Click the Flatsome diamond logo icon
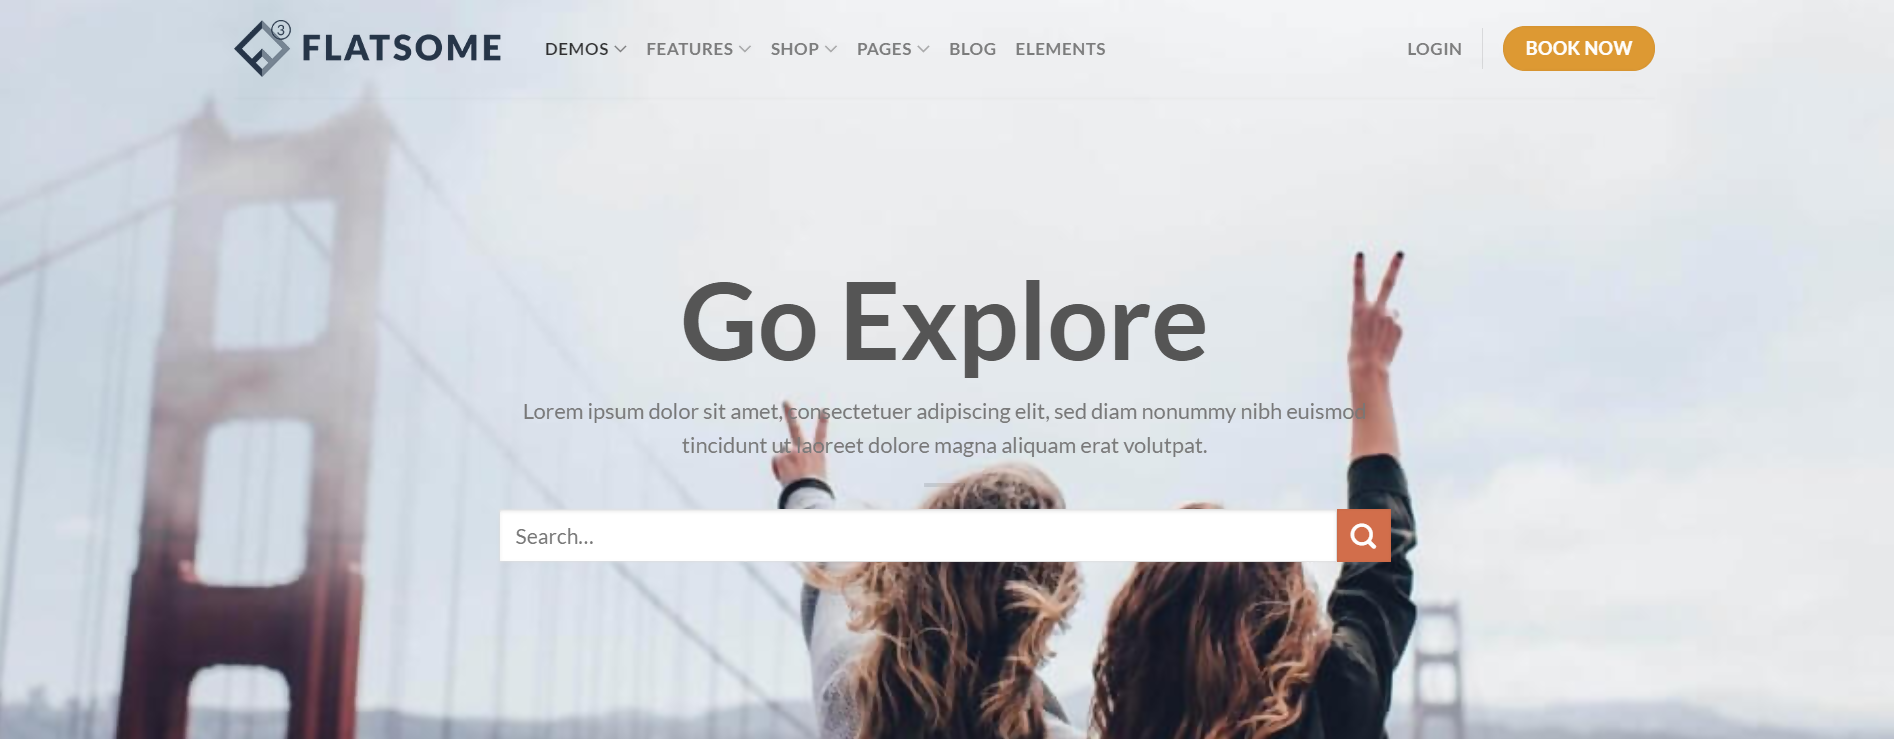Screen dimensions: 1894x739 [262, 48]
